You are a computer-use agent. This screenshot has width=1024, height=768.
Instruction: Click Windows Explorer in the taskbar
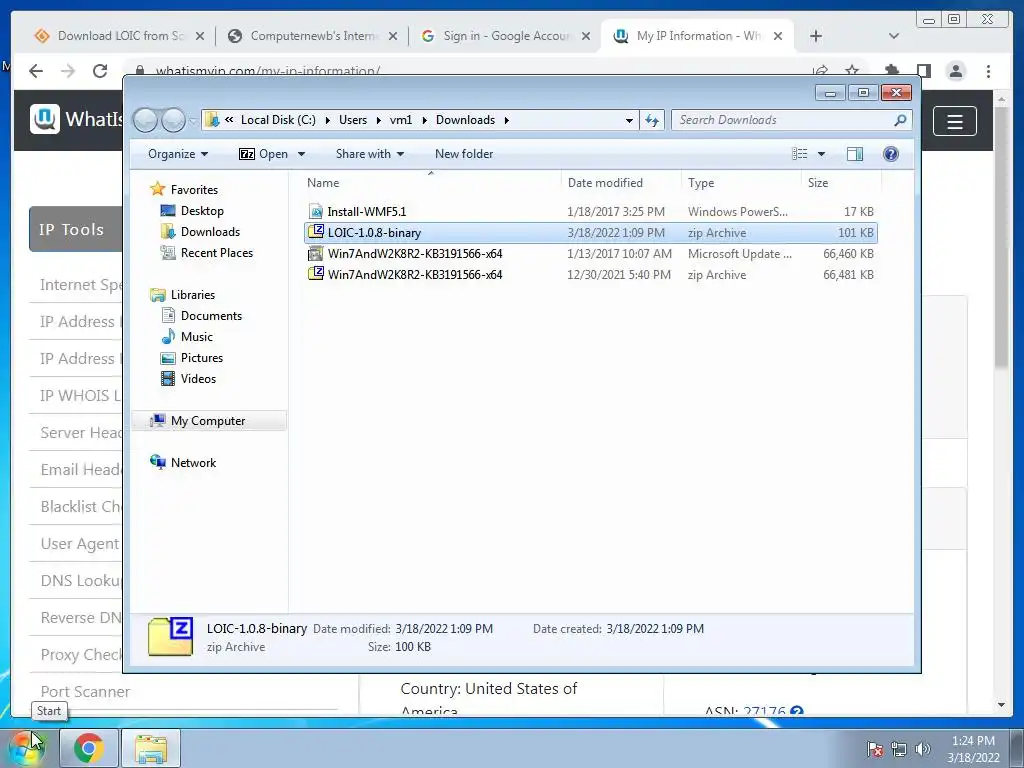click(151, 748)
